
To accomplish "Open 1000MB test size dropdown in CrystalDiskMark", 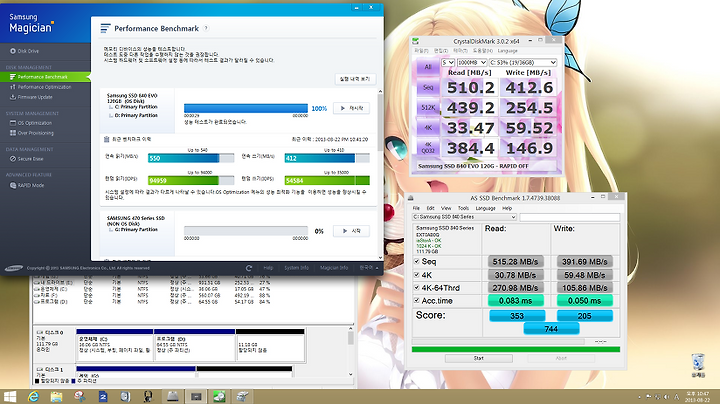I will (x=472, y=62).
